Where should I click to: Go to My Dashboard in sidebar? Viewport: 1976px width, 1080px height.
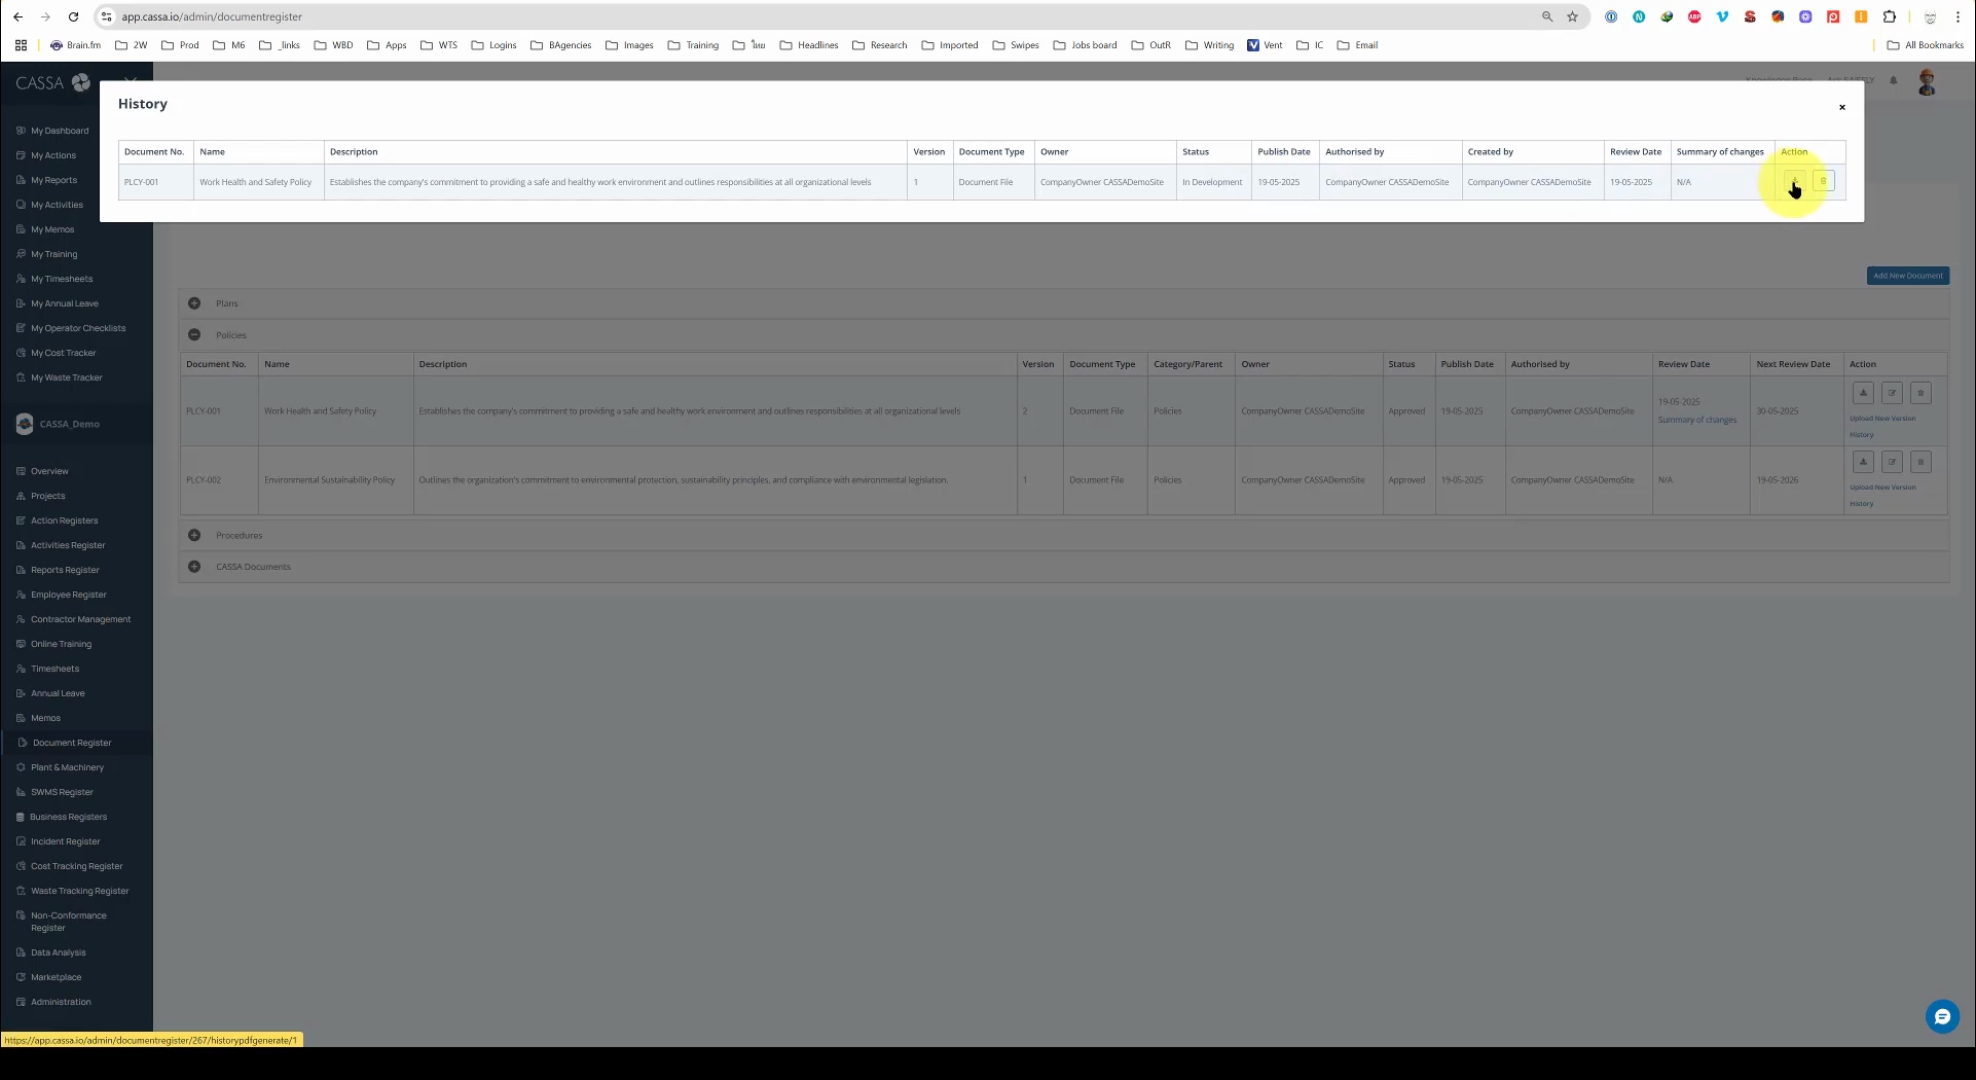(x=59, y=131)
